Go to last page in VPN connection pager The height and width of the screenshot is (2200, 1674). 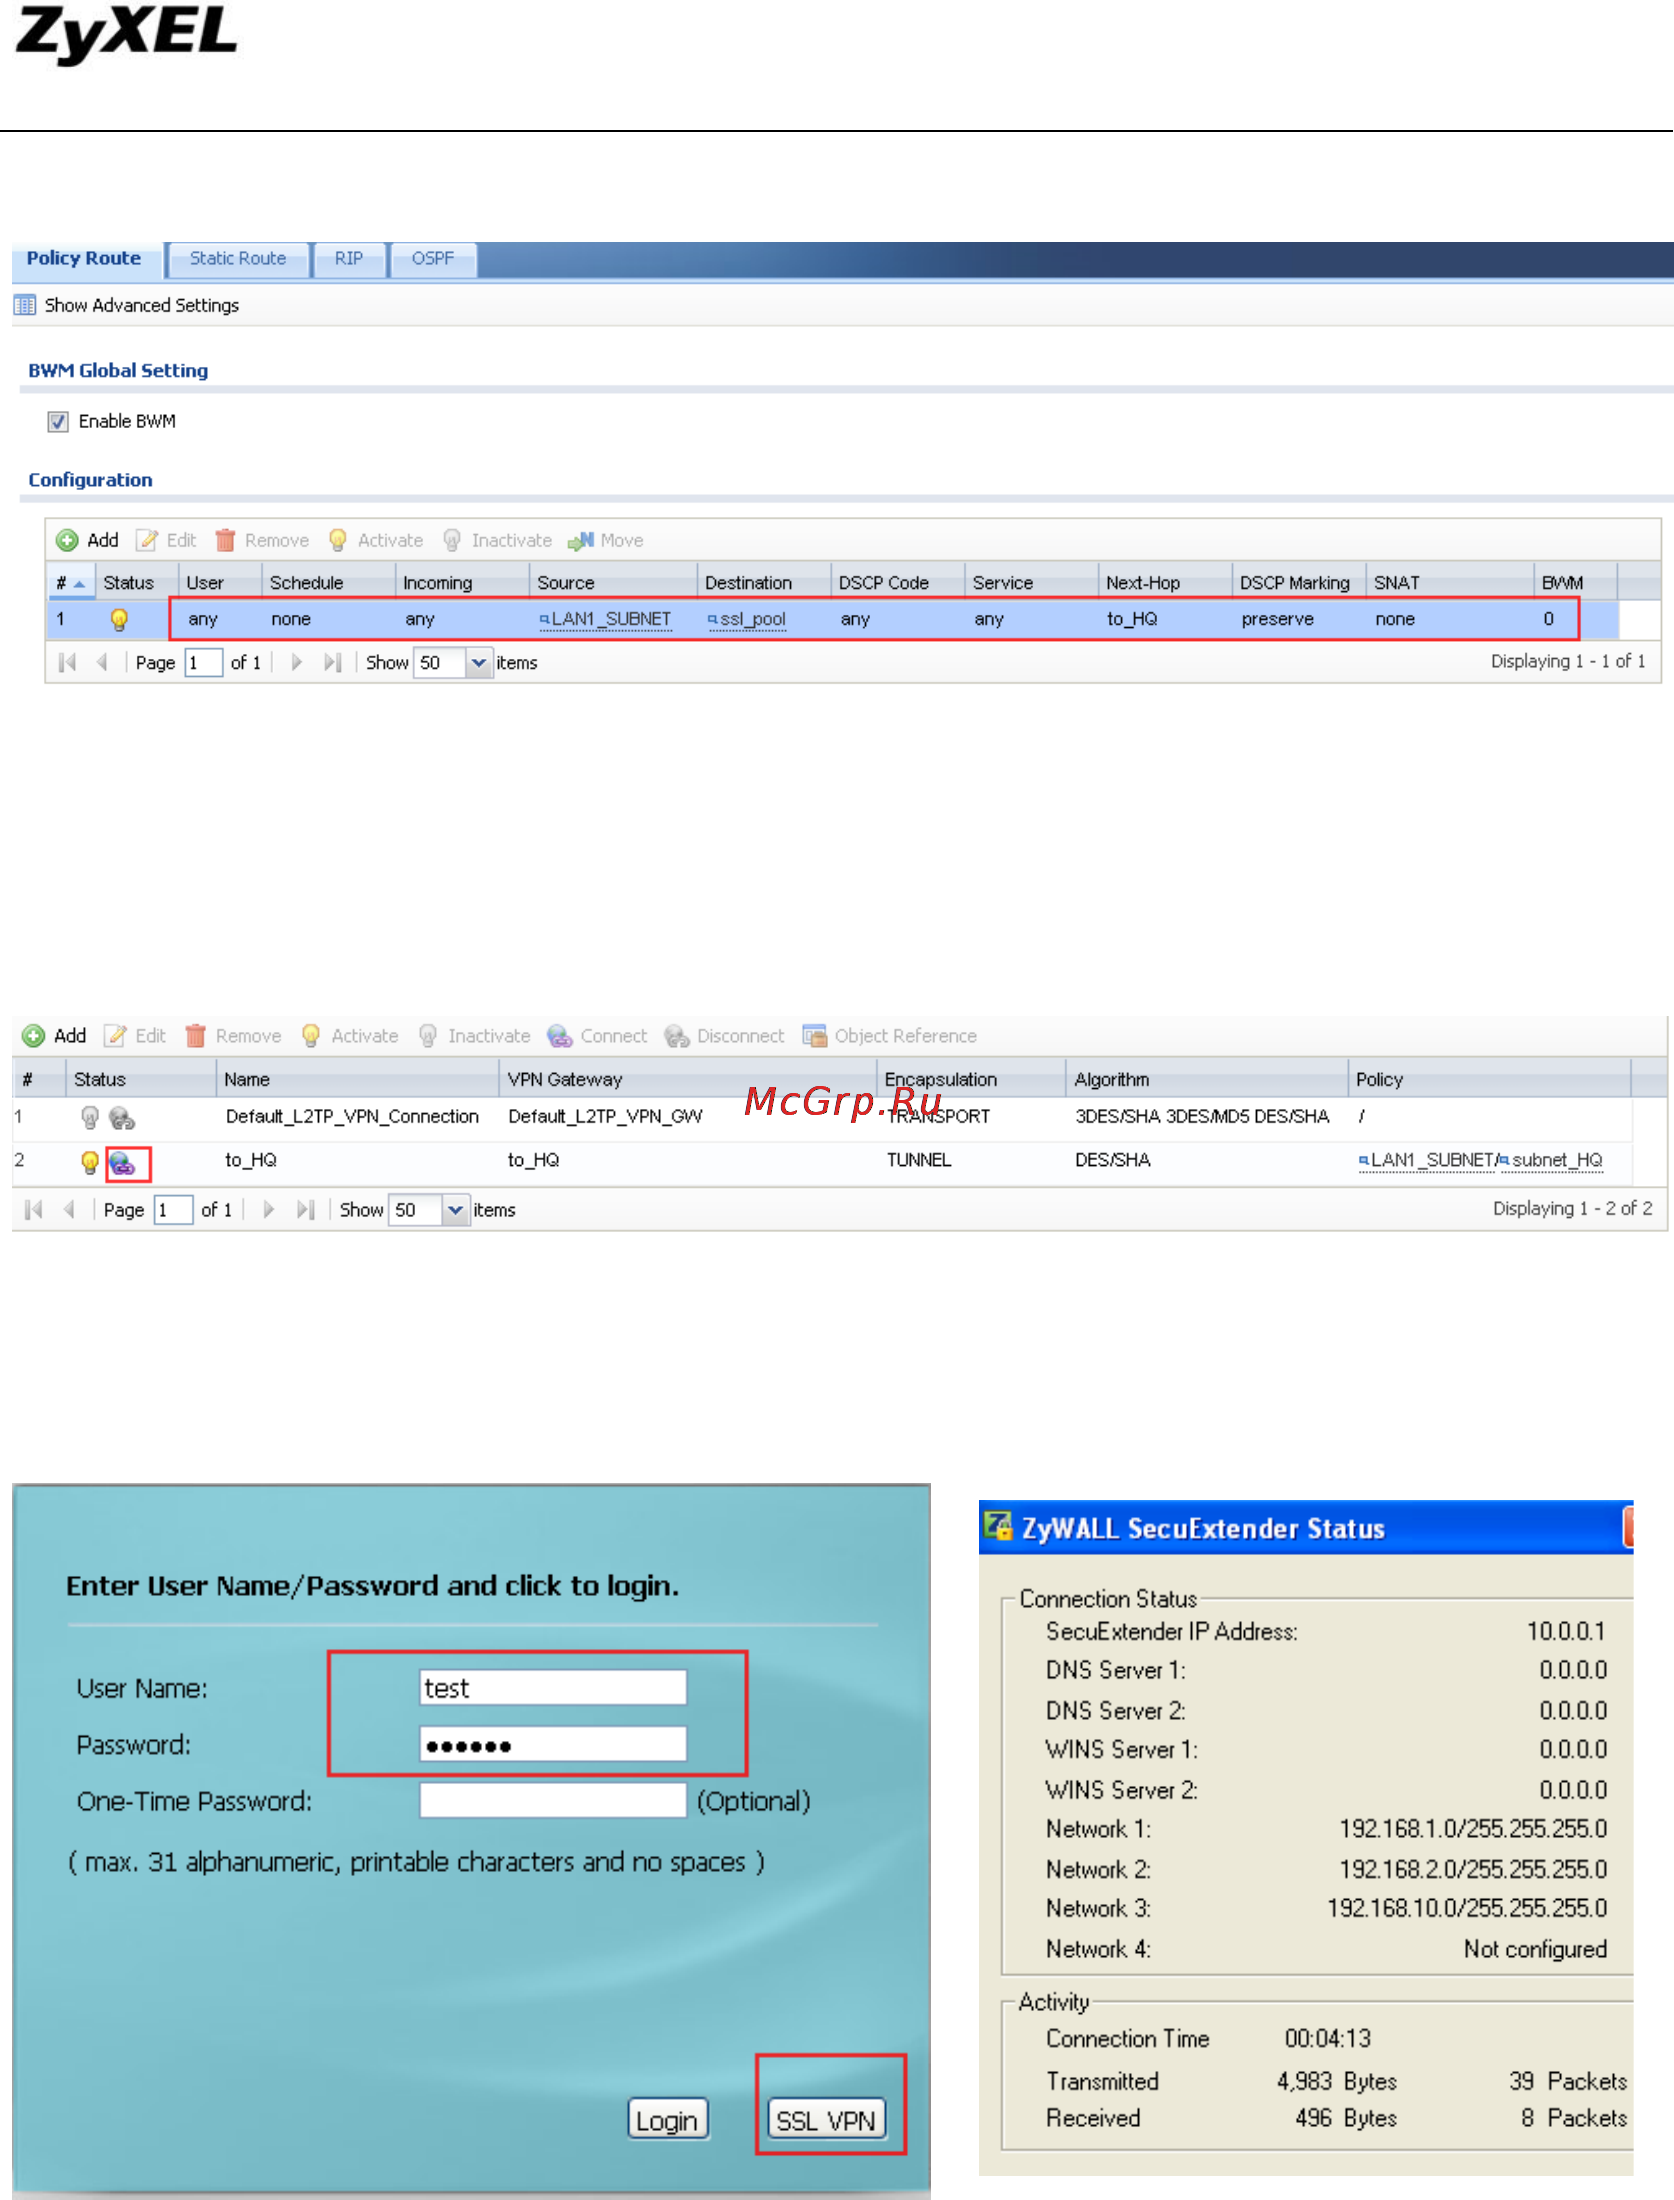pyautogui.click(x=305, y=1210)
